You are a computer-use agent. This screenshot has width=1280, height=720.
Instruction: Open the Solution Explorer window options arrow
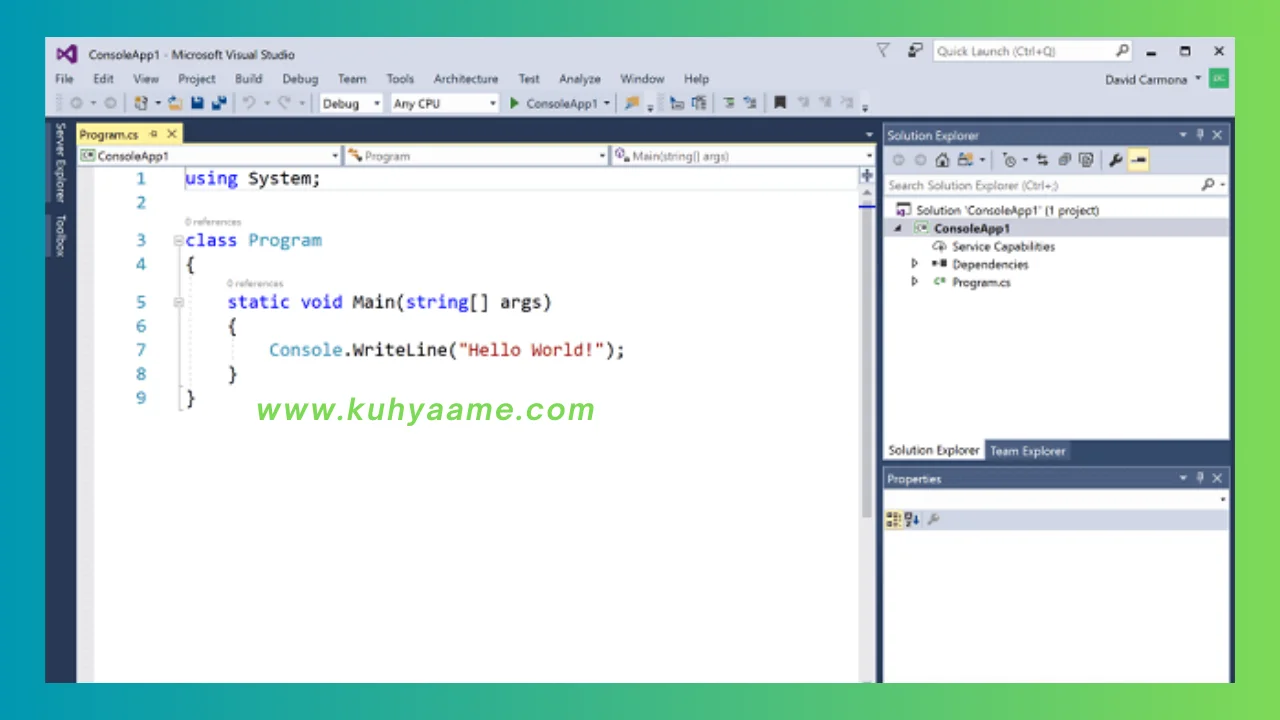(x=1183, y=135)
